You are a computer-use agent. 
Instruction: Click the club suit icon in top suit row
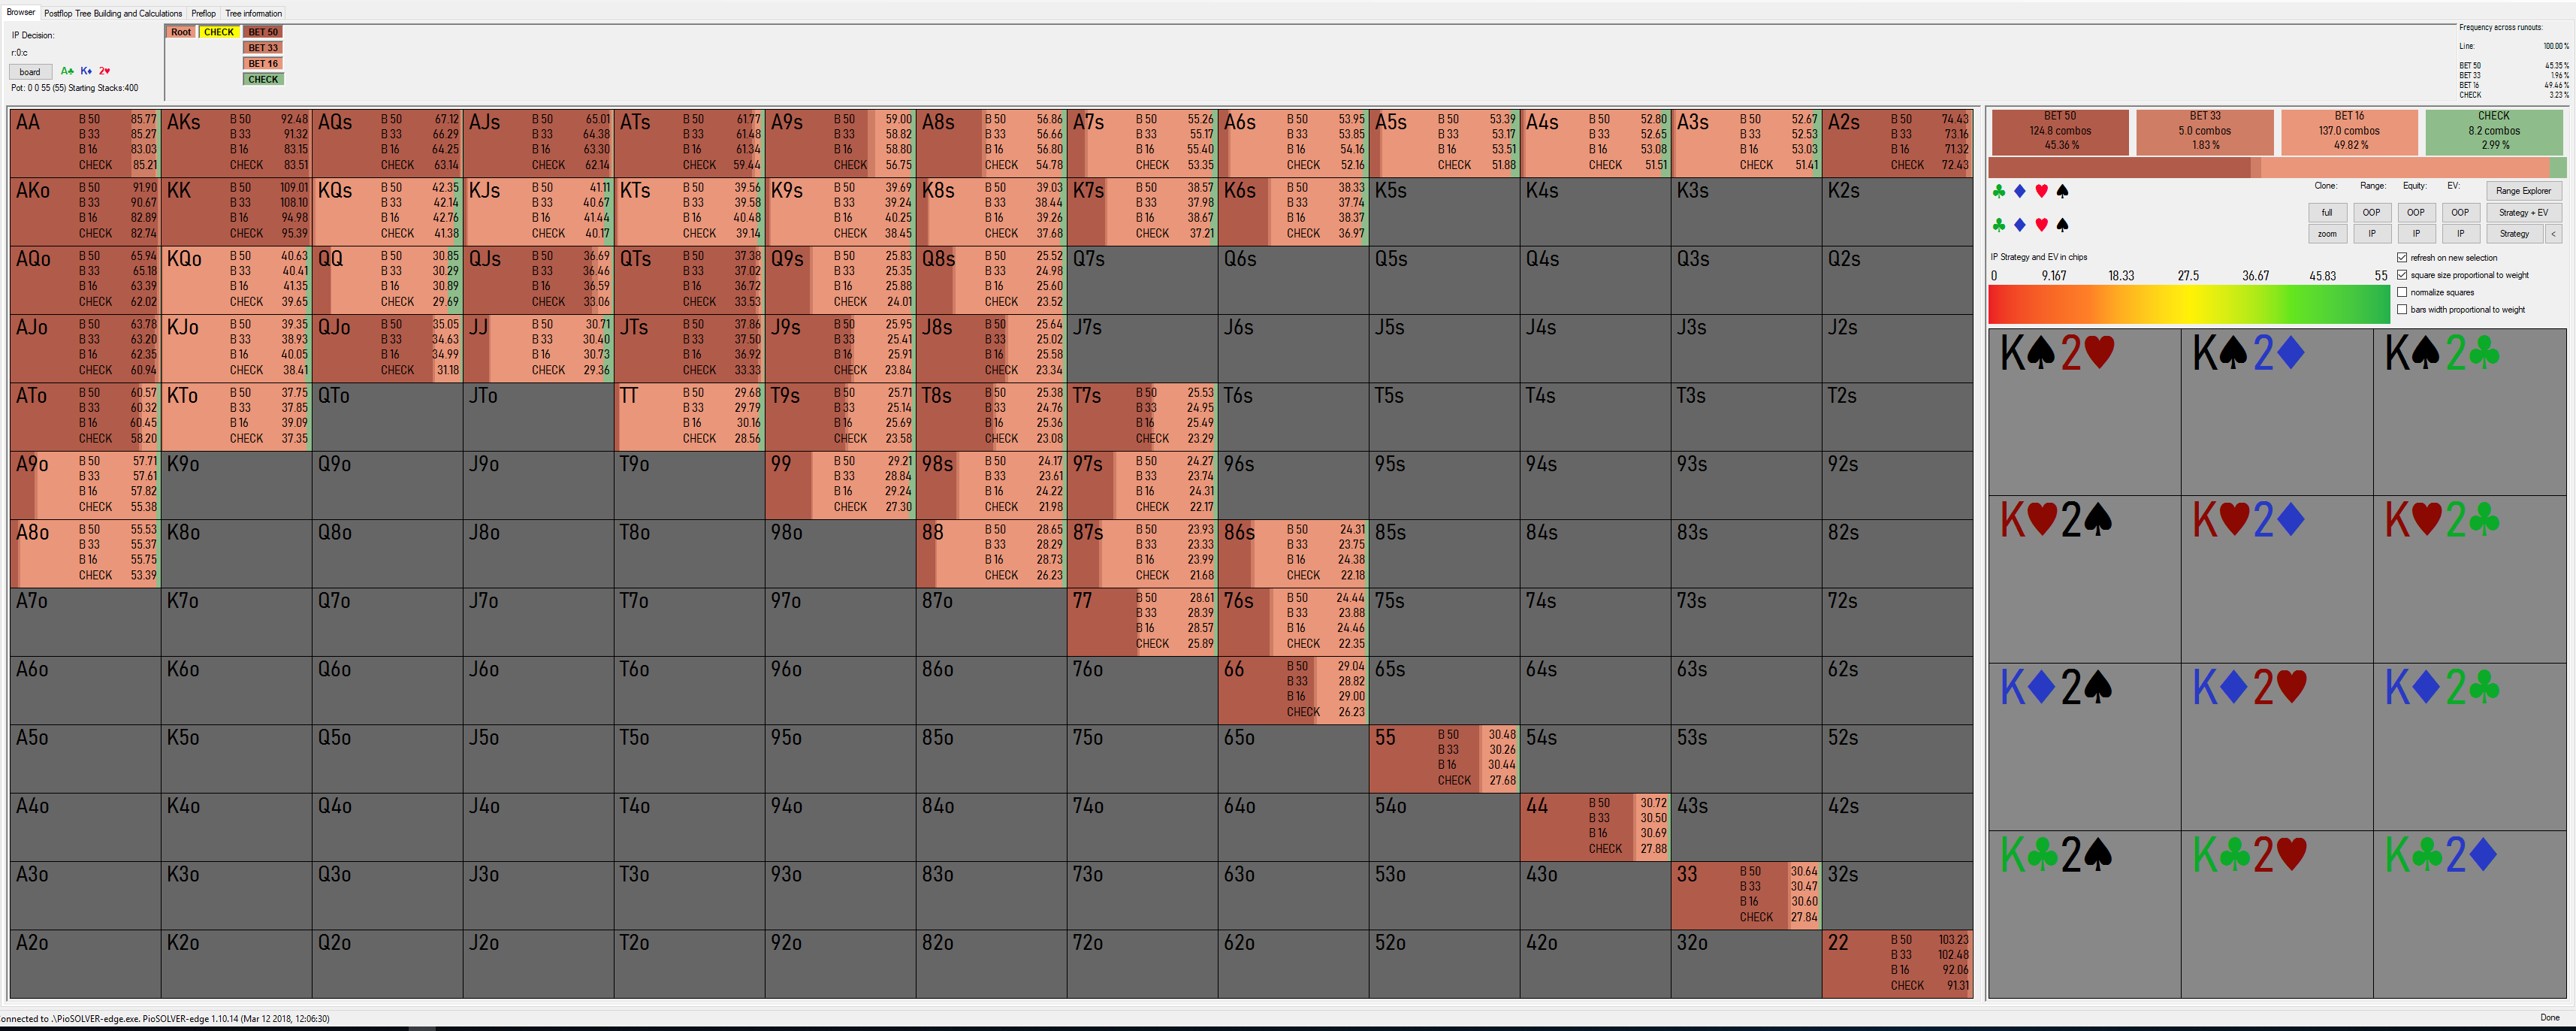coord(1999,191)
